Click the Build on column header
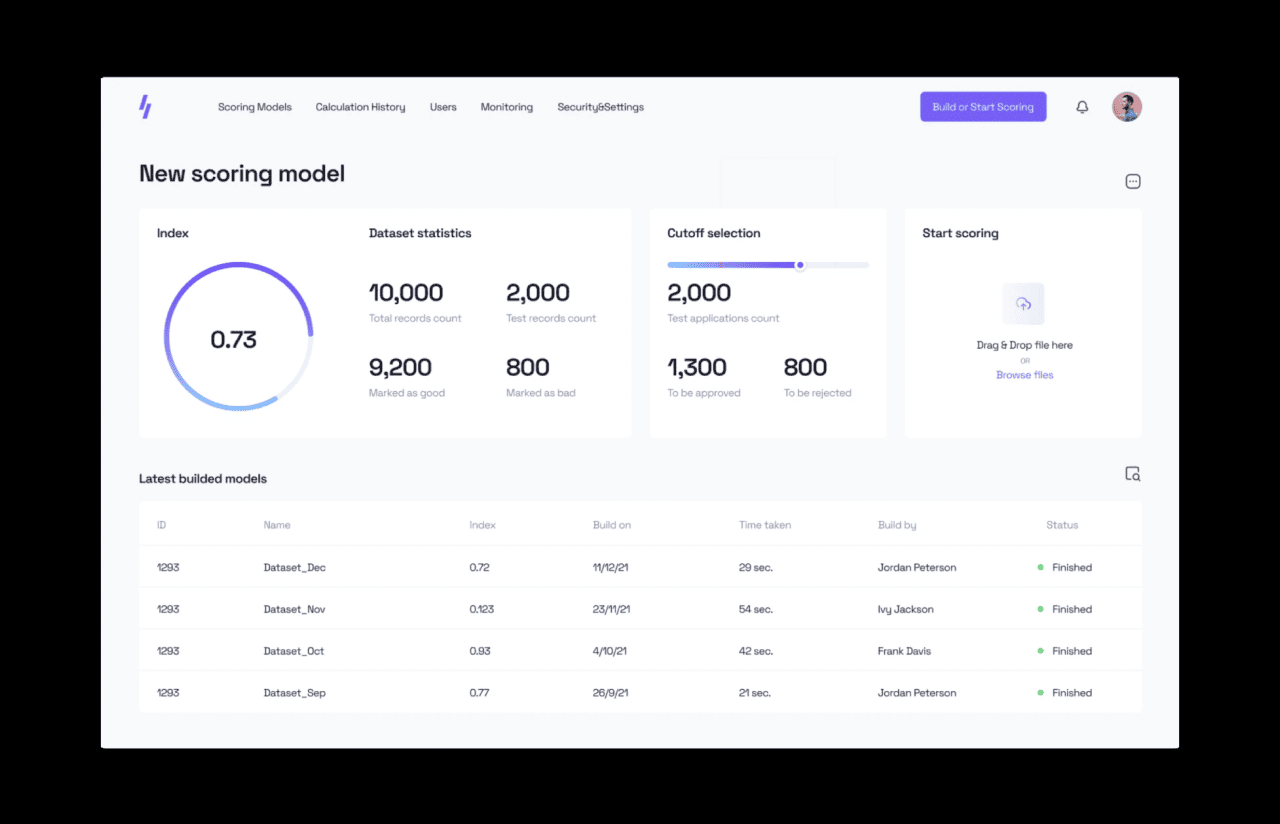The width and height of the screenshot is (1280, 824). (612, 525)
